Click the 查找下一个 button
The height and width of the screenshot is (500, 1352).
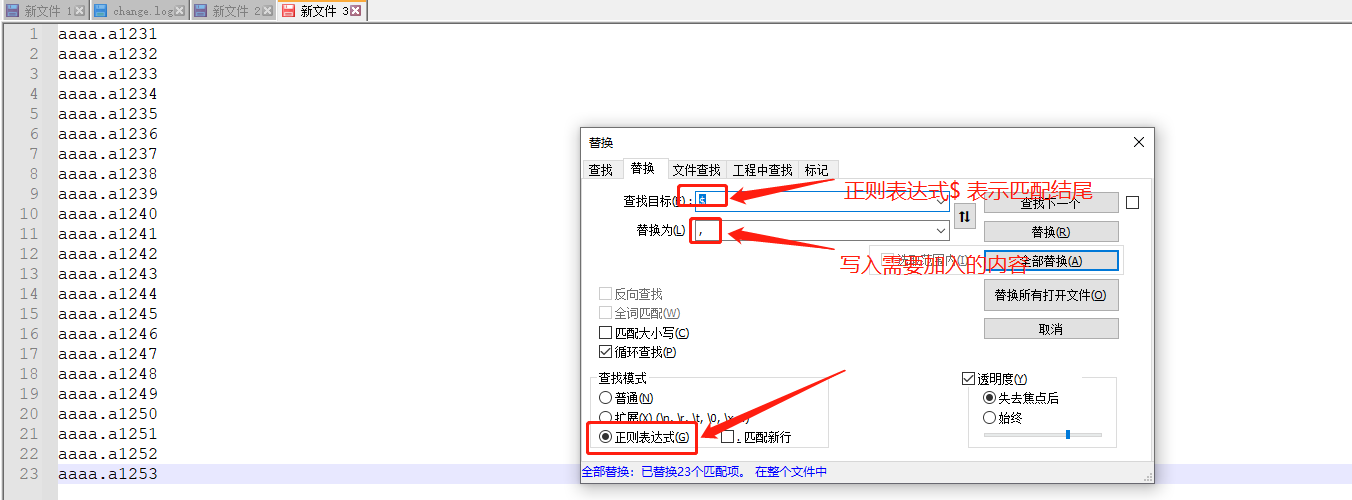1051,203
